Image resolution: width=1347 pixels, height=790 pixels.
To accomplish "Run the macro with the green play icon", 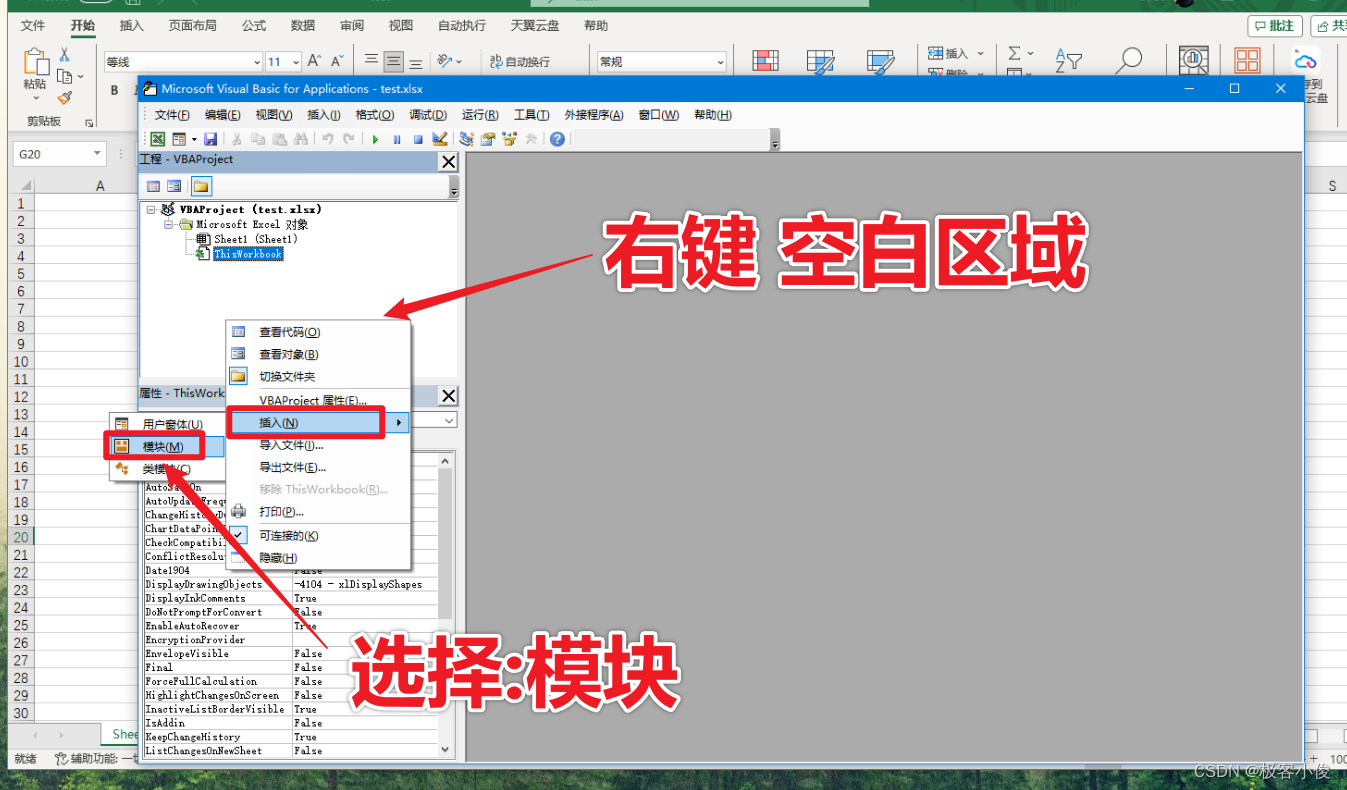I will [x=375, y=139].
